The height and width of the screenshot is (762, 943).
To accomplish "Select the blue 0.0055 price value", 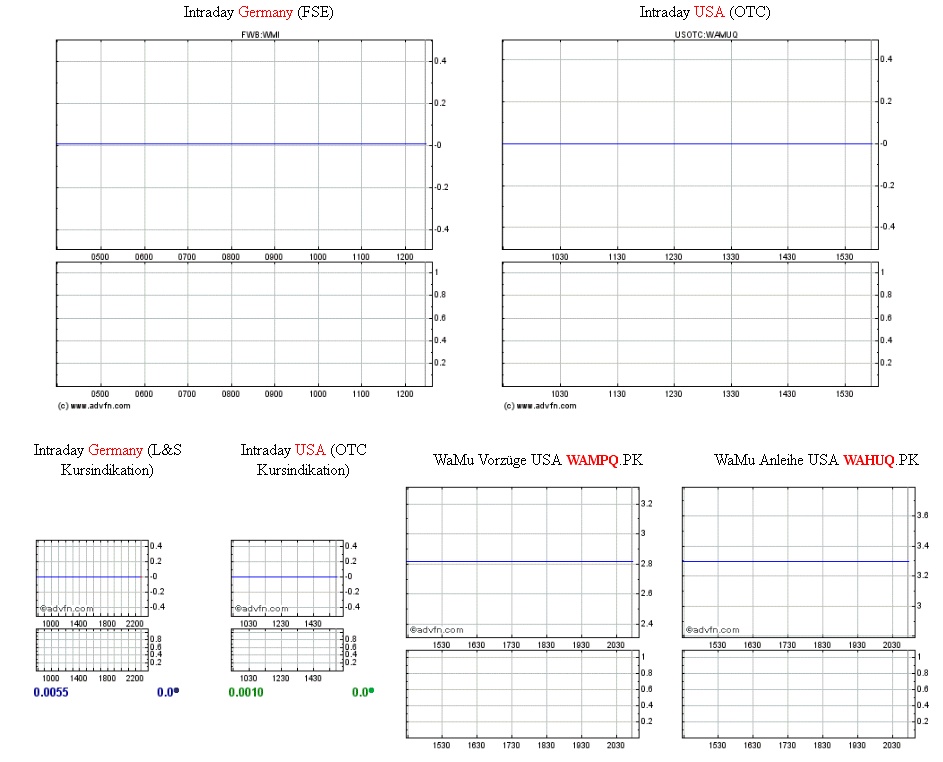I will click(51, 692).
